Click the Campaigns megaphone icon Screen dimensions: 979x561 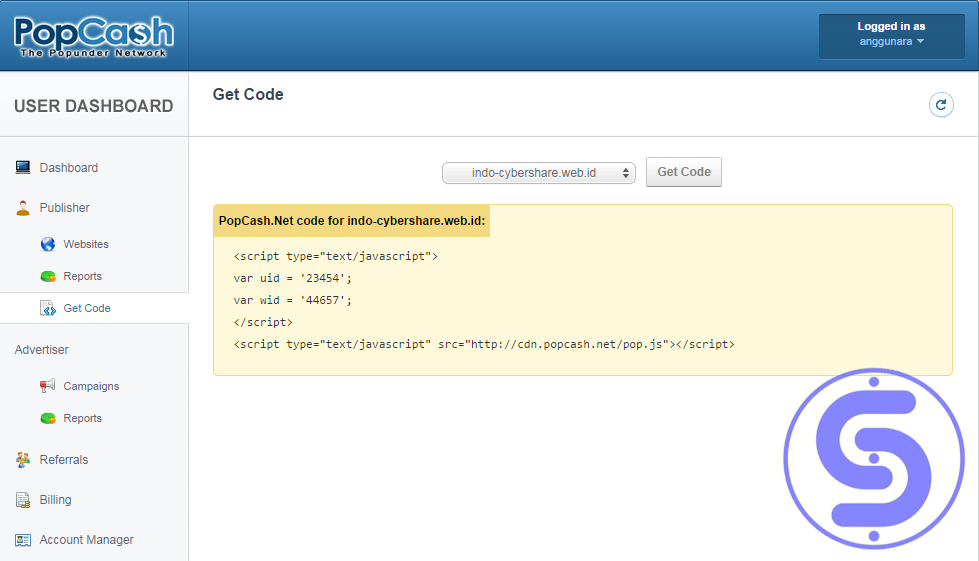(47, 386)
